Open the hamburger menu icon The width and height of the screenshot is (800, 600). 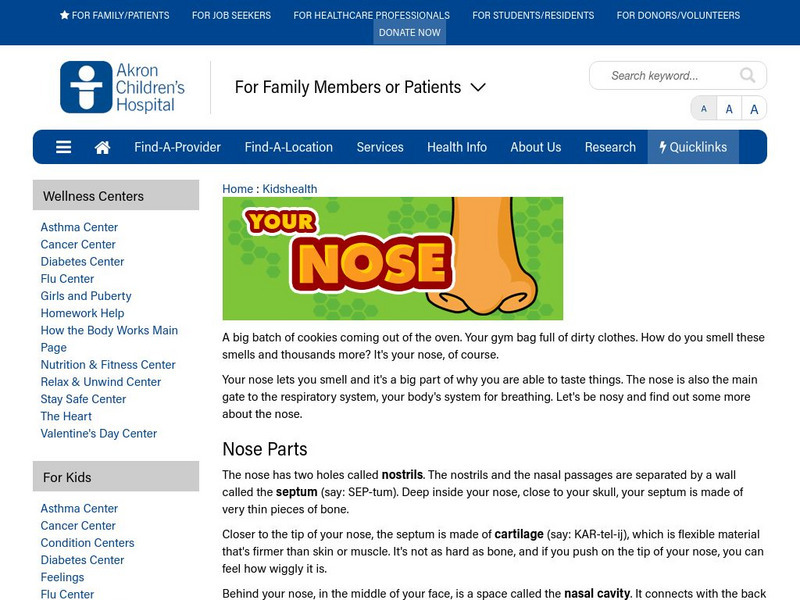point(63,147)
